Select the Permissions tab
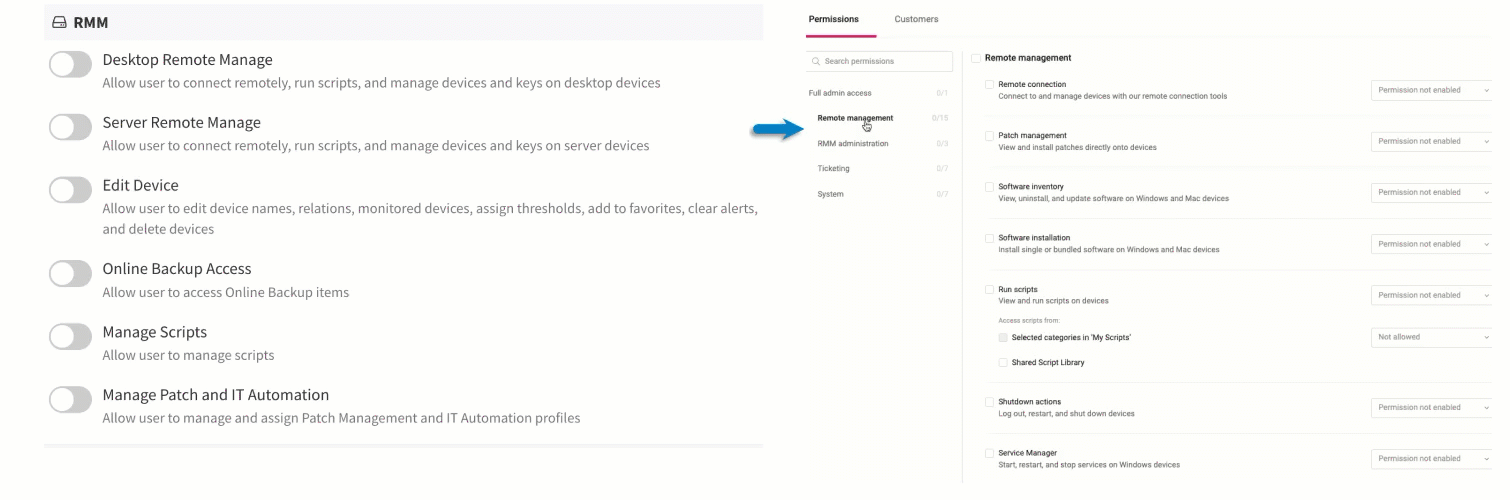 833,19
